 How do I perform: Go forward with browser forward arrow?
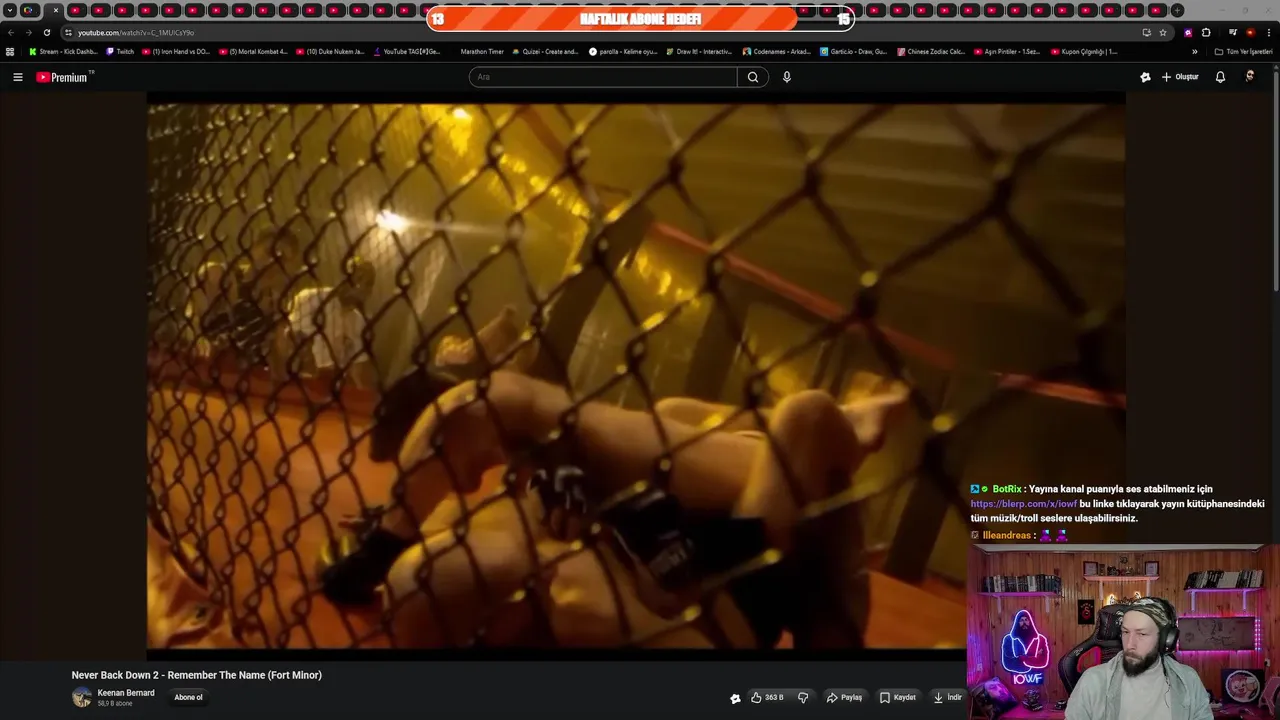[x=28, y=32]
